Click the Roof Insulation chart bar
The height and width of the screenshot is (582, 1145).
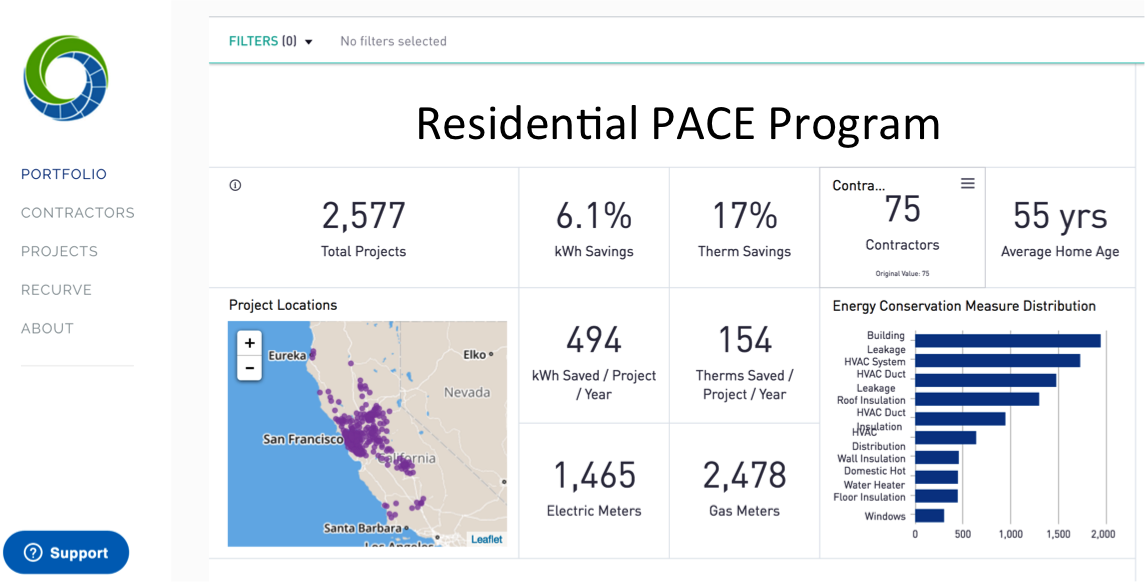(x=976, y=399)
